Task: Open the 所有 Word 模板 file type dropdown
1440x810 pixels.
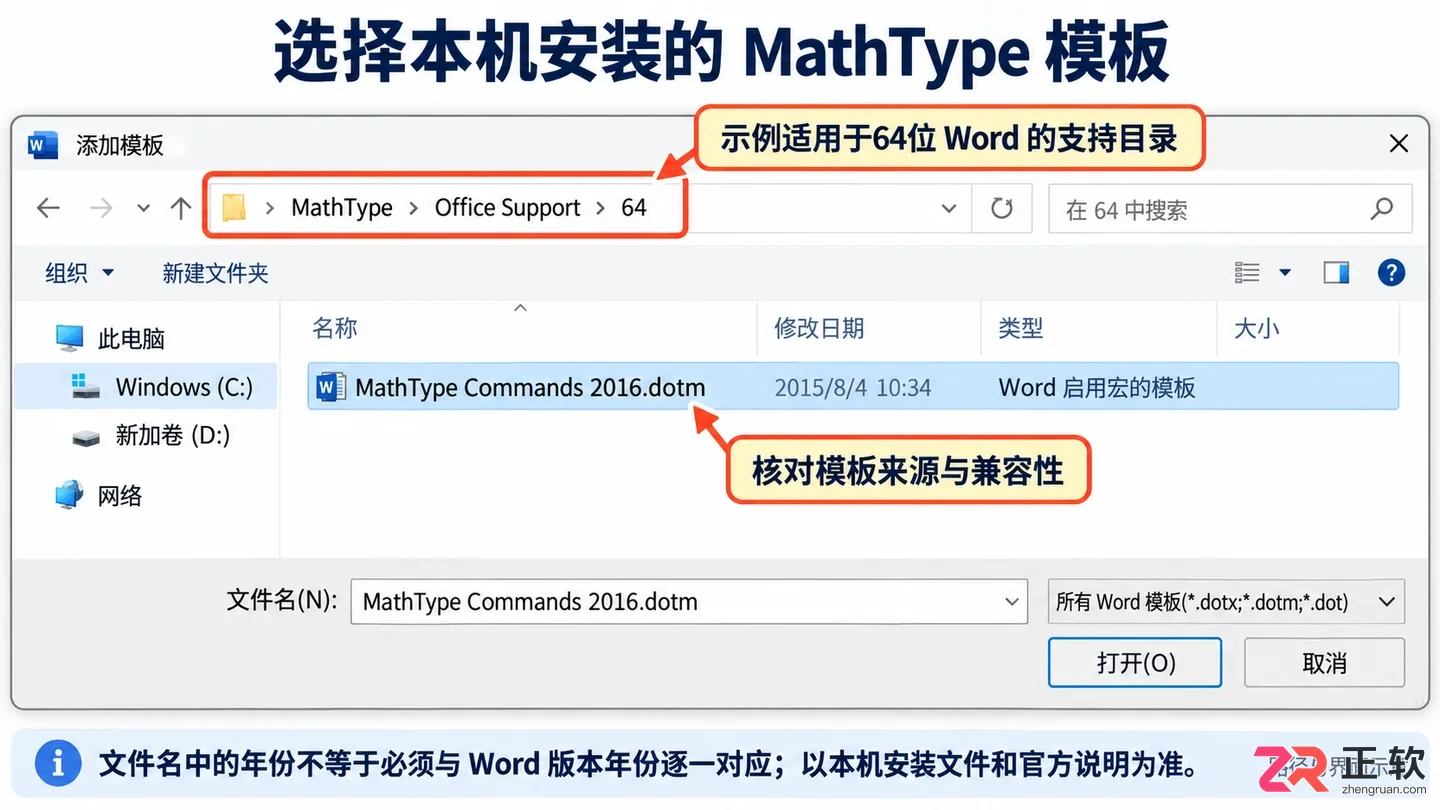Action: coord(1226,601)
